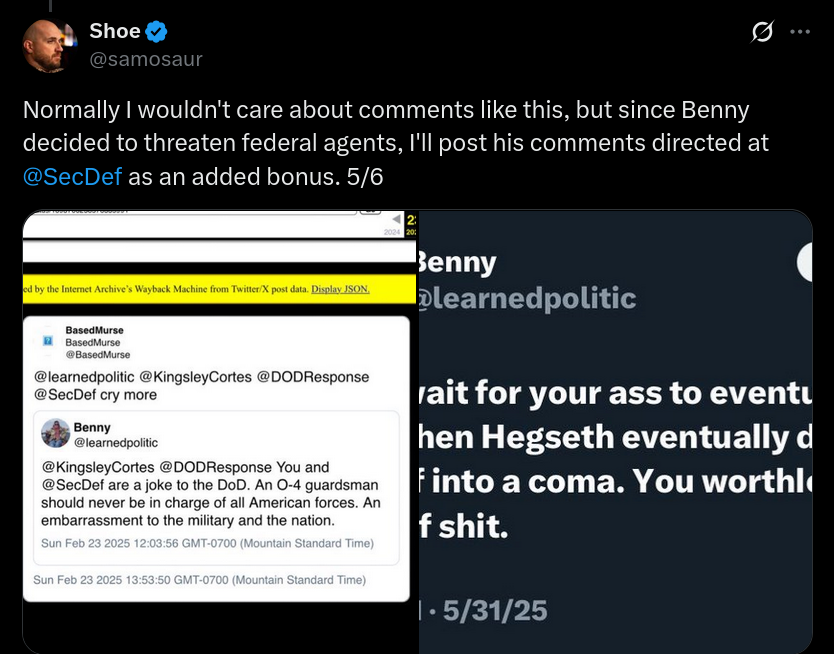Click the Wayback previous-capture arrow
Screen dimensions: 834x654
click(x=396, y=219)
